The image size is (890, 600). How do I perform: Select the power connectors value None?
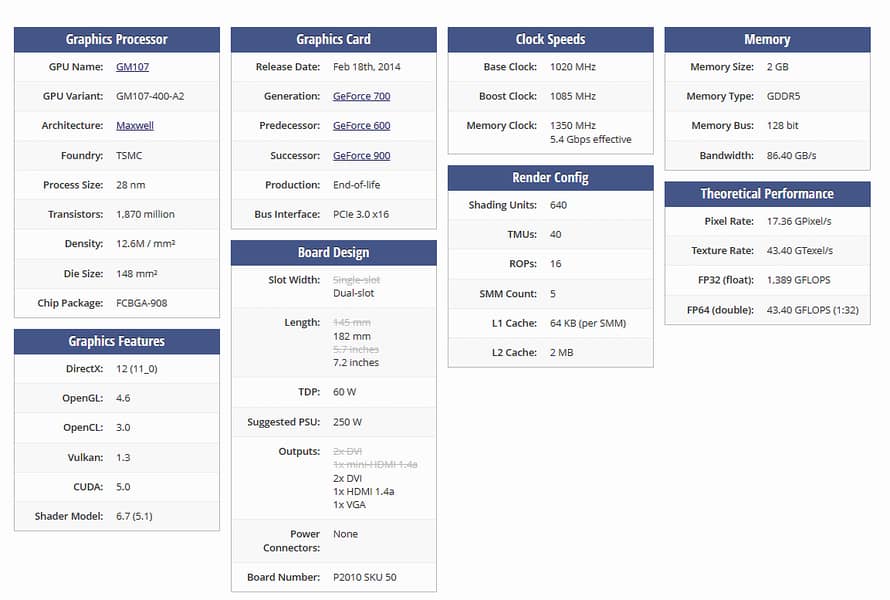[x=345, y=534]
